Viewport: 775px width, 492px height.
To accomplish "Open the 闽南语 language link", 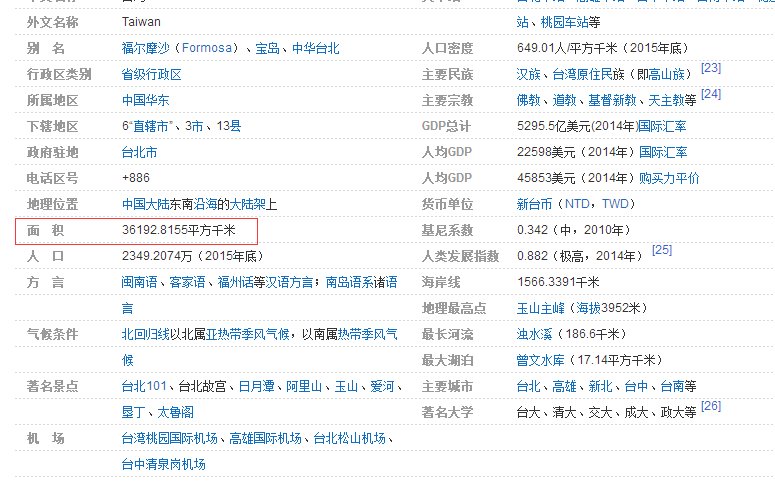I will [139, 282].
